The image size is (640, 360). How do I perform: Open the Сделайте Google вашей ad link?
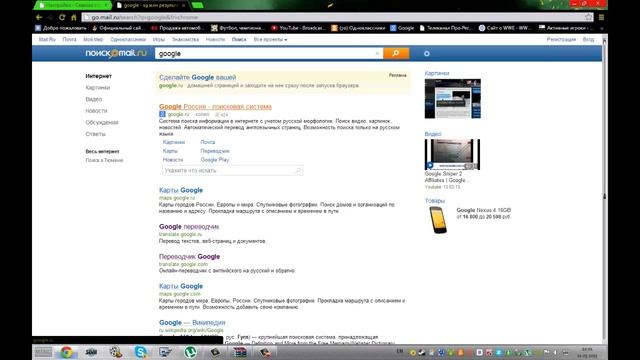tap(197, 77)
